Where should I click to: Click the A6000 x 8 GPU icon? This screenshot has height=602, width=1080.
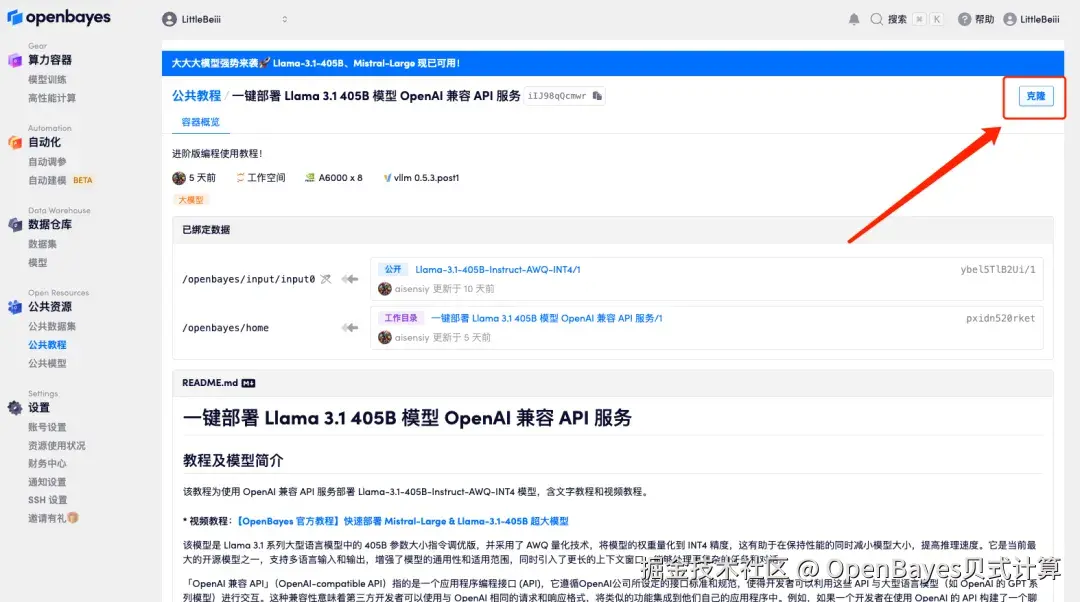click(310, 178)
